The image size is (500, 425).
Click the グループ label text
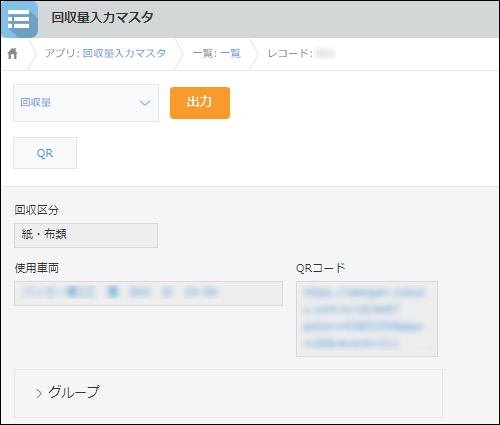pyautogui.click(x=74, y=392)
